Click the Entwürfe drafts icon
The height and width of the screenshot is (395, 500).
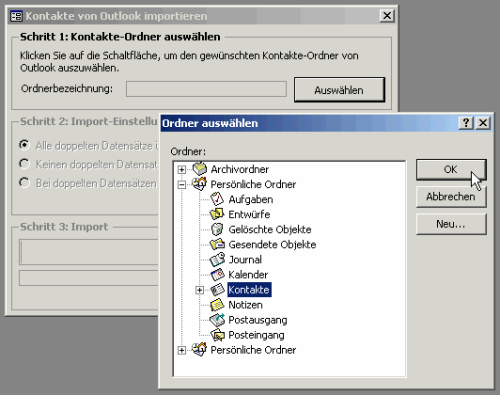coord(217,214)
